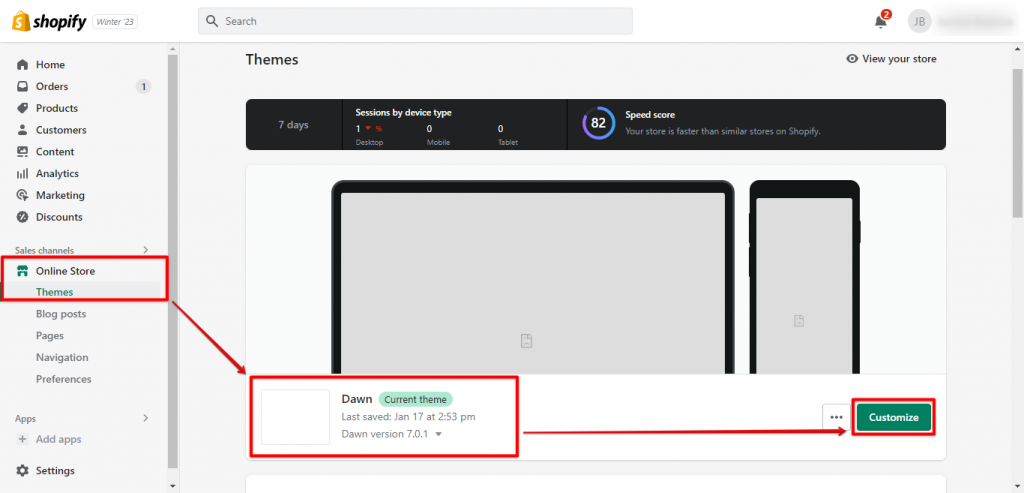Image resolution: width=1024 pixels, height=493 pixels.
Task: Click the Home sidebar icon
Action: coord(23,65)
